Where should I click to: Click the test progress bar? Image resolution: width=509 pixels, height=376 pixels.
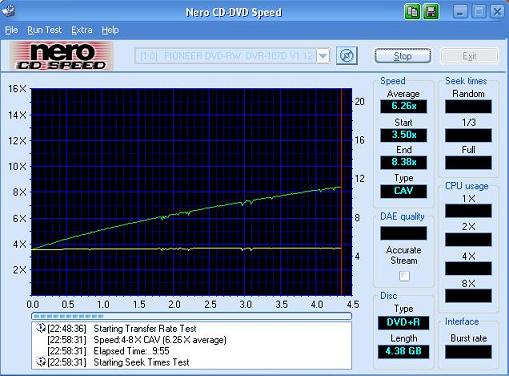[x=191, y=316]
